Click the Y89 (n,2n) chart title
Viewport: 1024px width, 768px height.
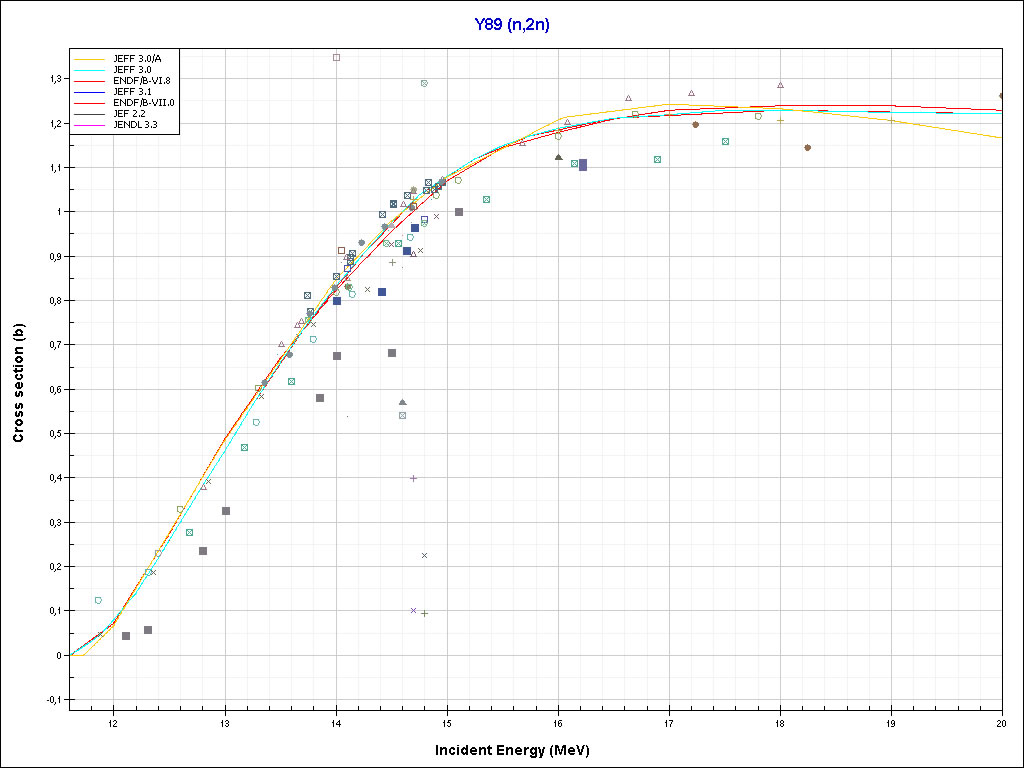coord(511,25)
